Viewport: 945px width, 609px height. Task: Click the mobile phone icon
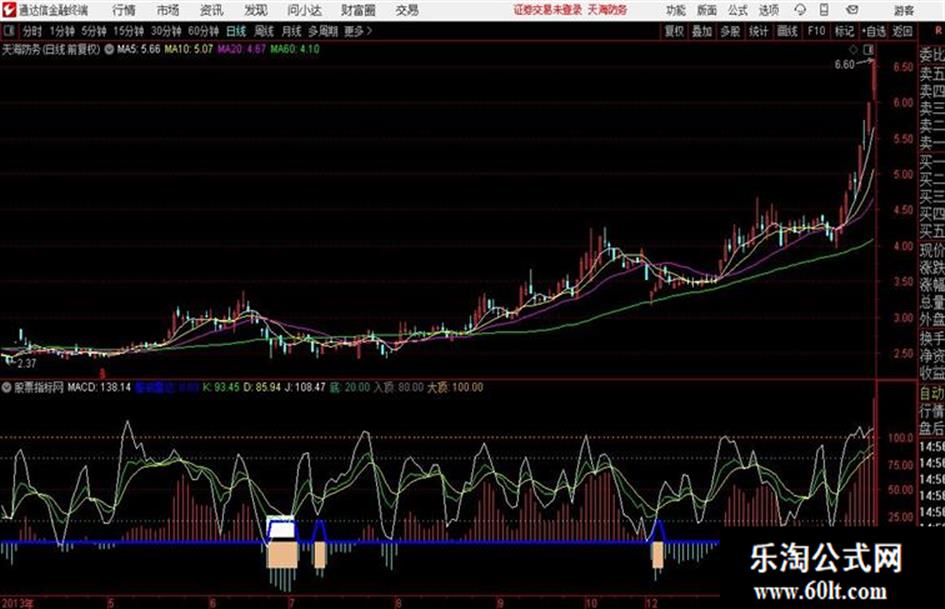click(x=824, y=10)
